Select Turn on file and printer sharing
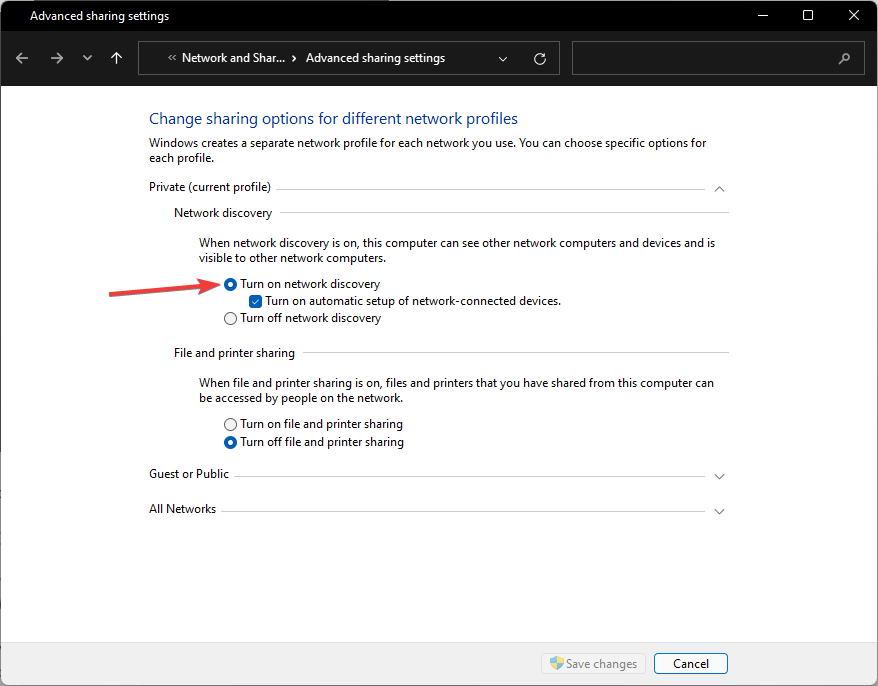Screen dimensions: 878x686 pos(231,424)
